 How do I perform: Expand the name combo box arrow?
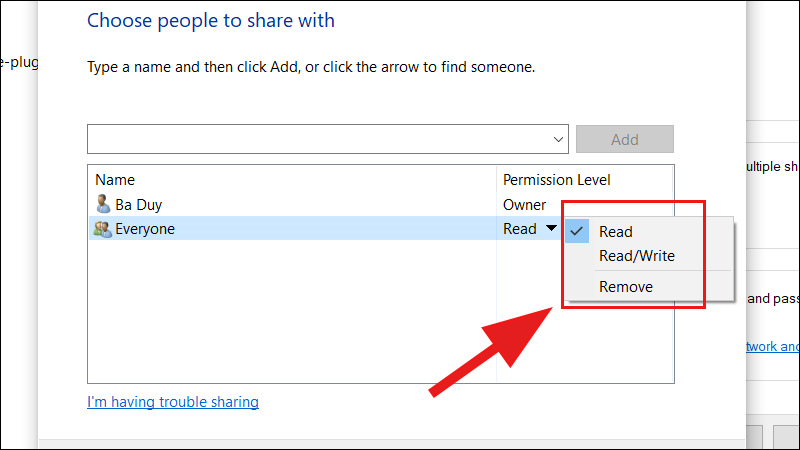click(558, 139)
